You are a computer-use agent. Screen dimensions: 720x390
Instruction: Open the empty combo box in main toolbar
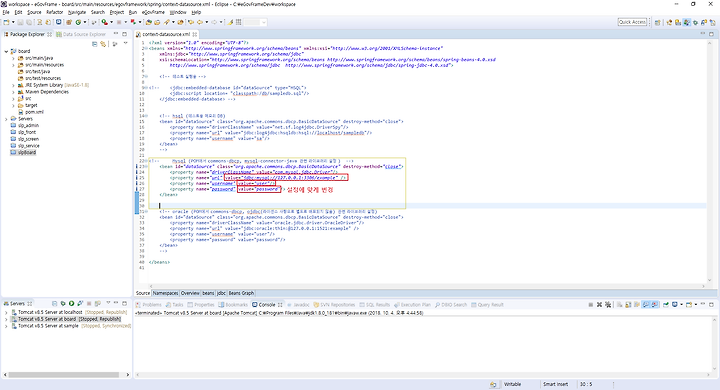click(255, 22)
